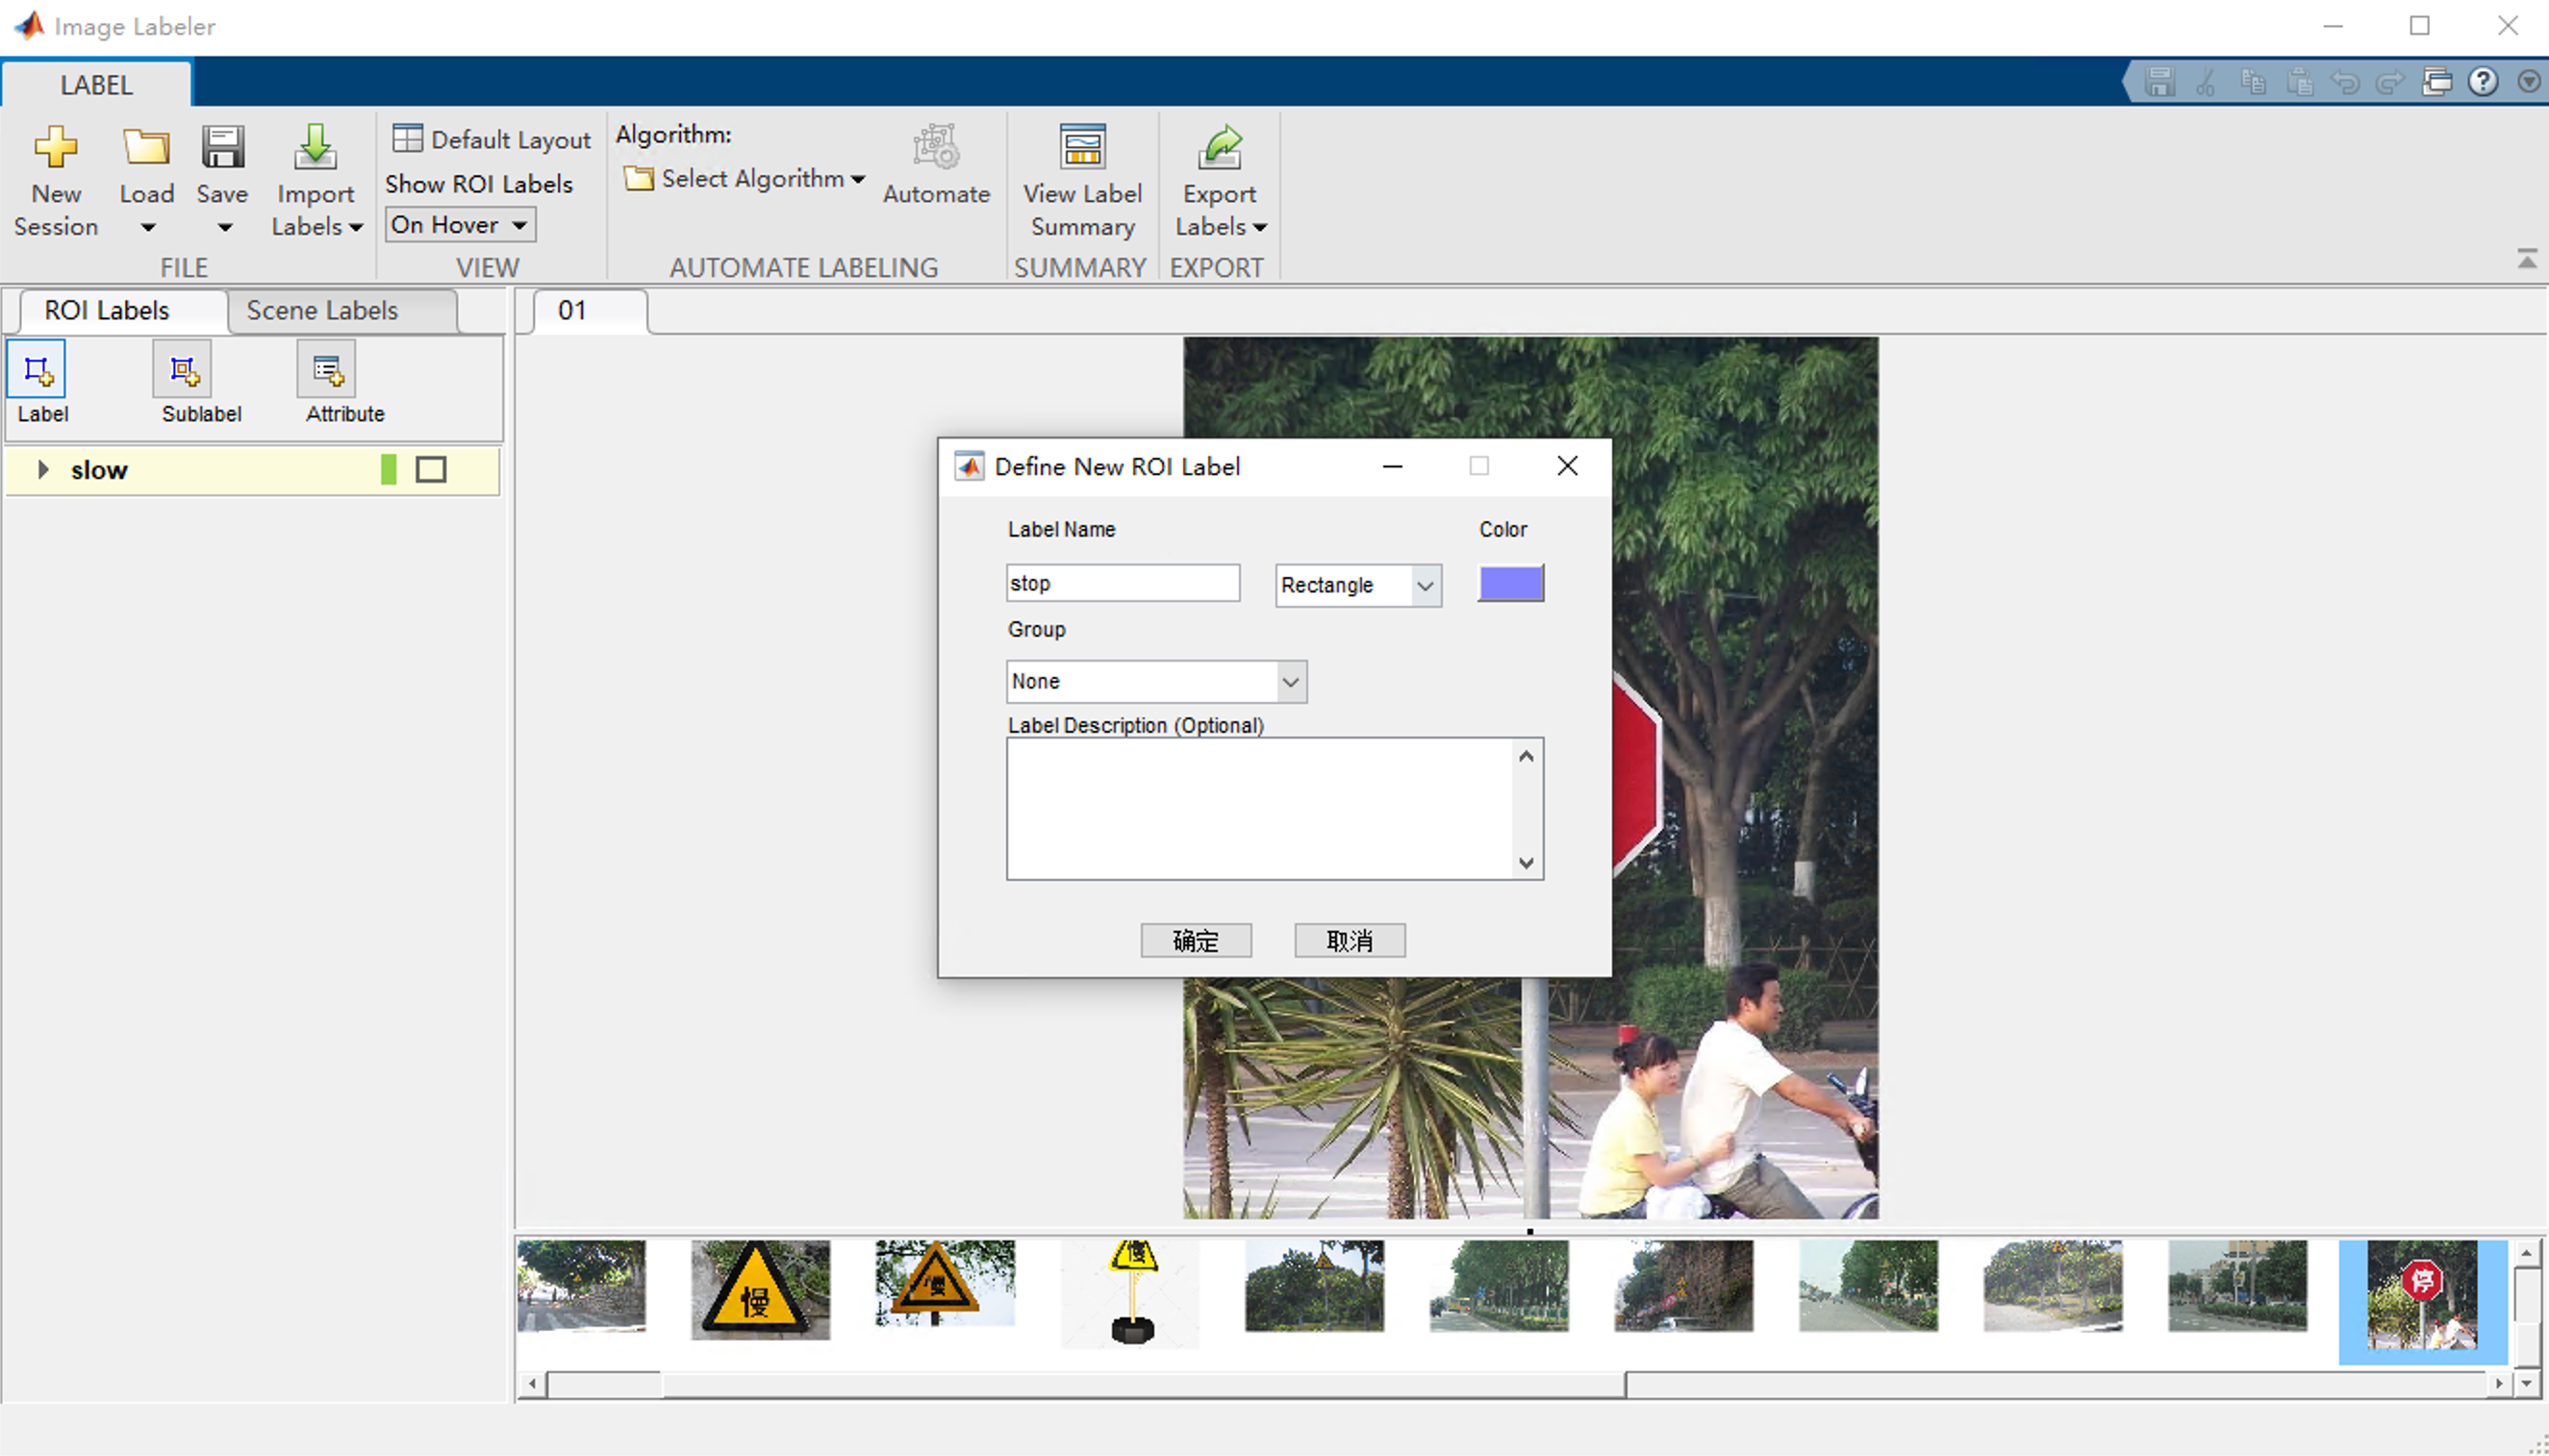Image resolution: width=2549 pixels, height=1456 pixels.
Task: Click the Export Labels icon
Action: (x=1219, y=148)
